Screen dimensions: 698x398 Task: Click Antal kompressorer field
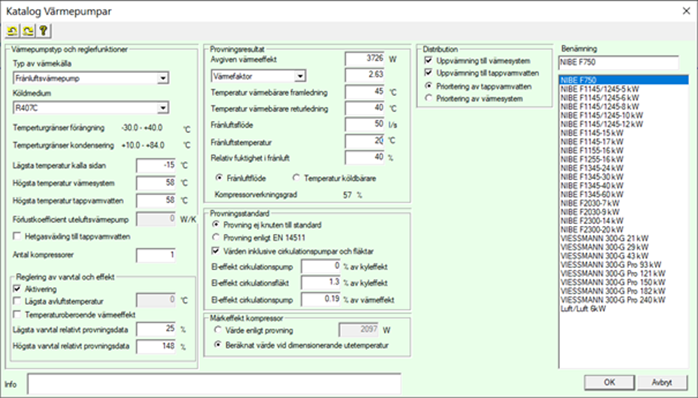(156, 255)
